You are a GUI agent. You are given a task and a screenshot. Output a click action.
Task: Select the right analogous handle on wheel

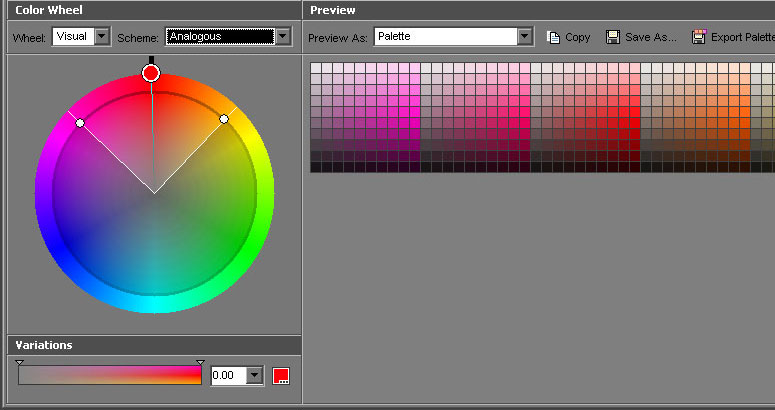[x=224, y=119]
